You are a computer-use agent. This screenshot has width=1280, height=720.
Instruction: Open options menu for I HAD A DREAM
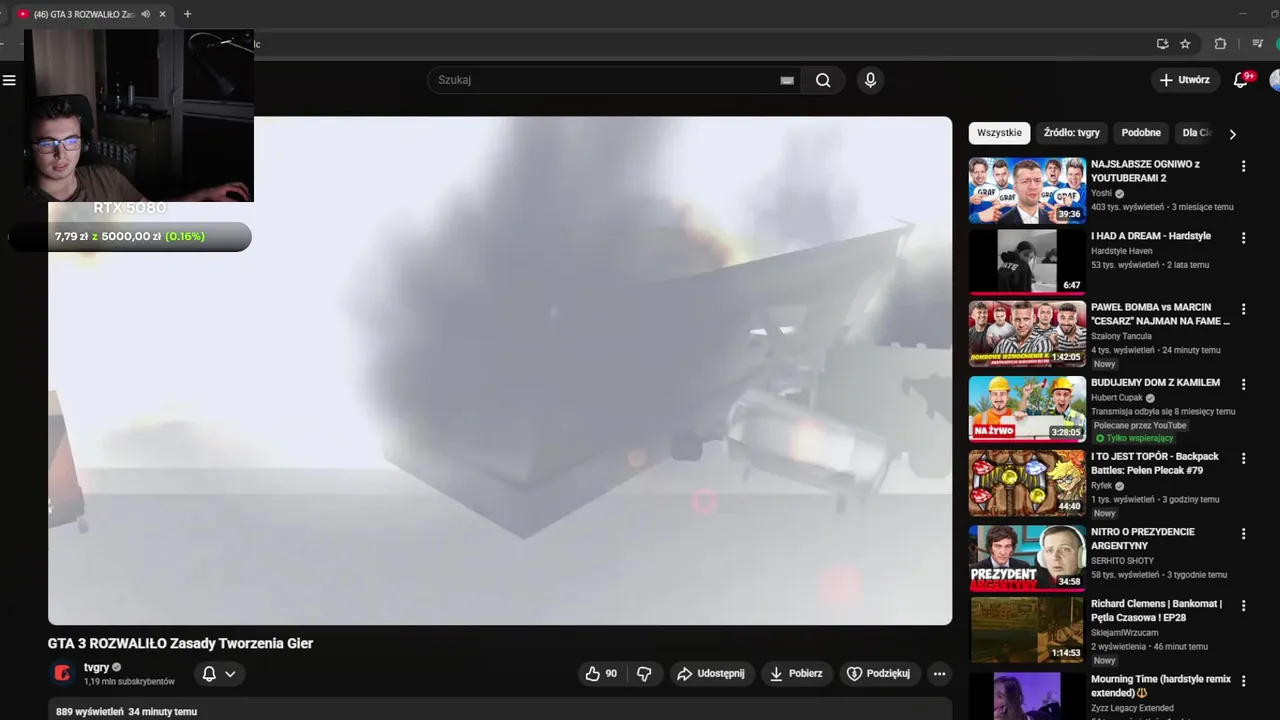click(x=1244, y=238)
